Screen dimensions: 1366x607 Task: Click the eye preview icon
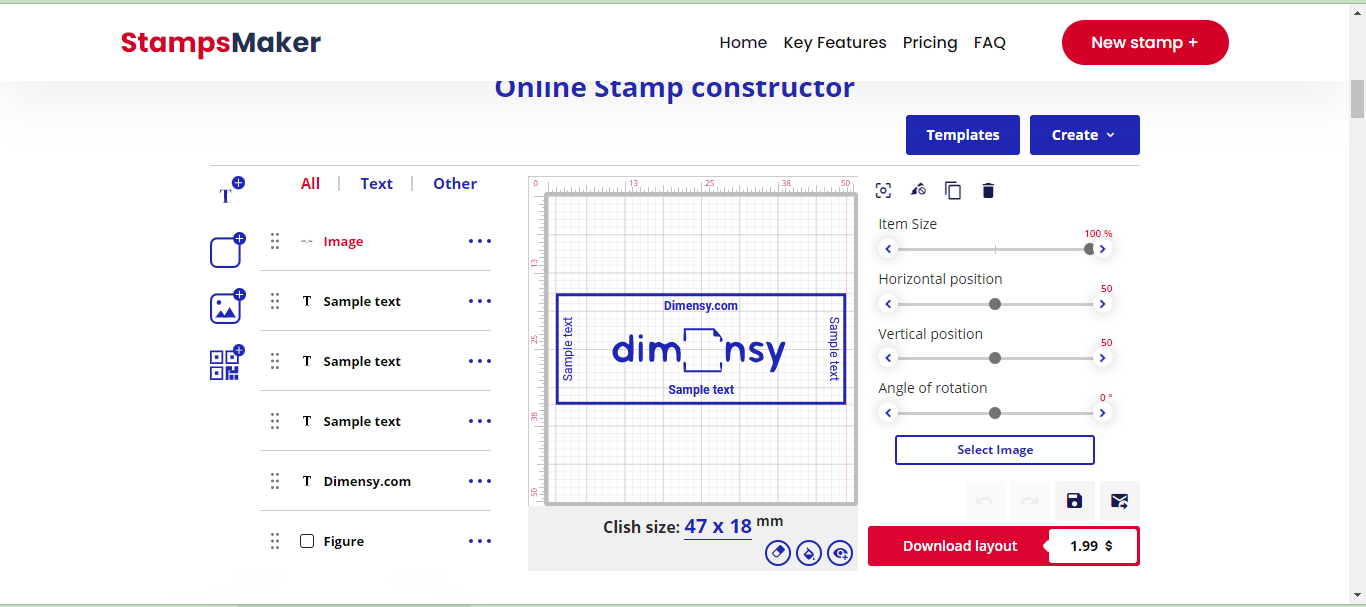point(840,552)
